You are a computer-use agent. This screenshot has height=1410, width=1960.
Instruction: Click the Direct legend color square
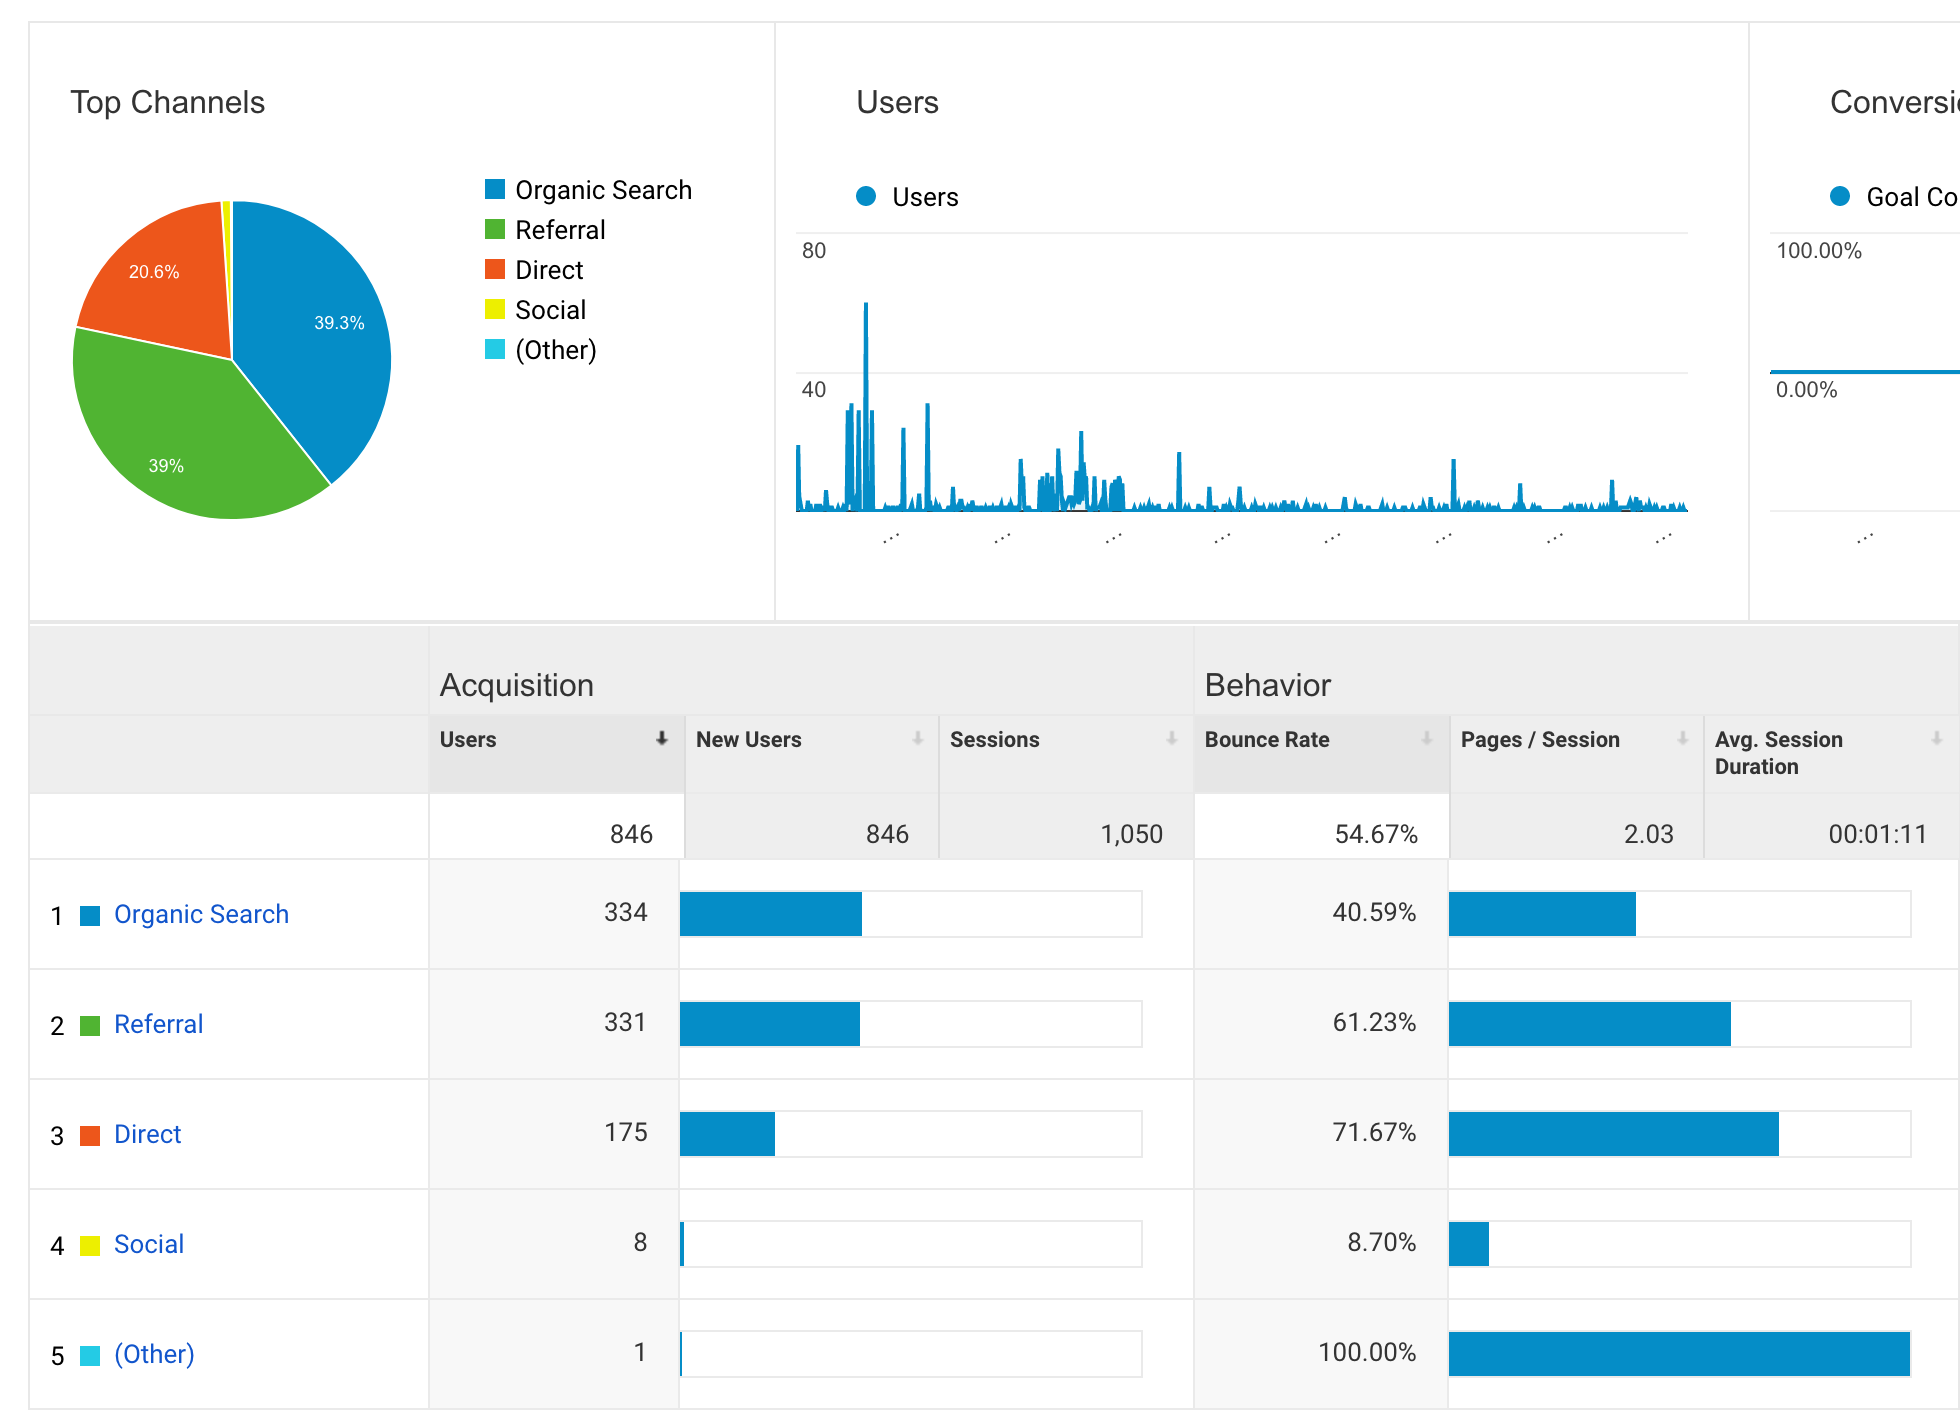click(495, 269)
